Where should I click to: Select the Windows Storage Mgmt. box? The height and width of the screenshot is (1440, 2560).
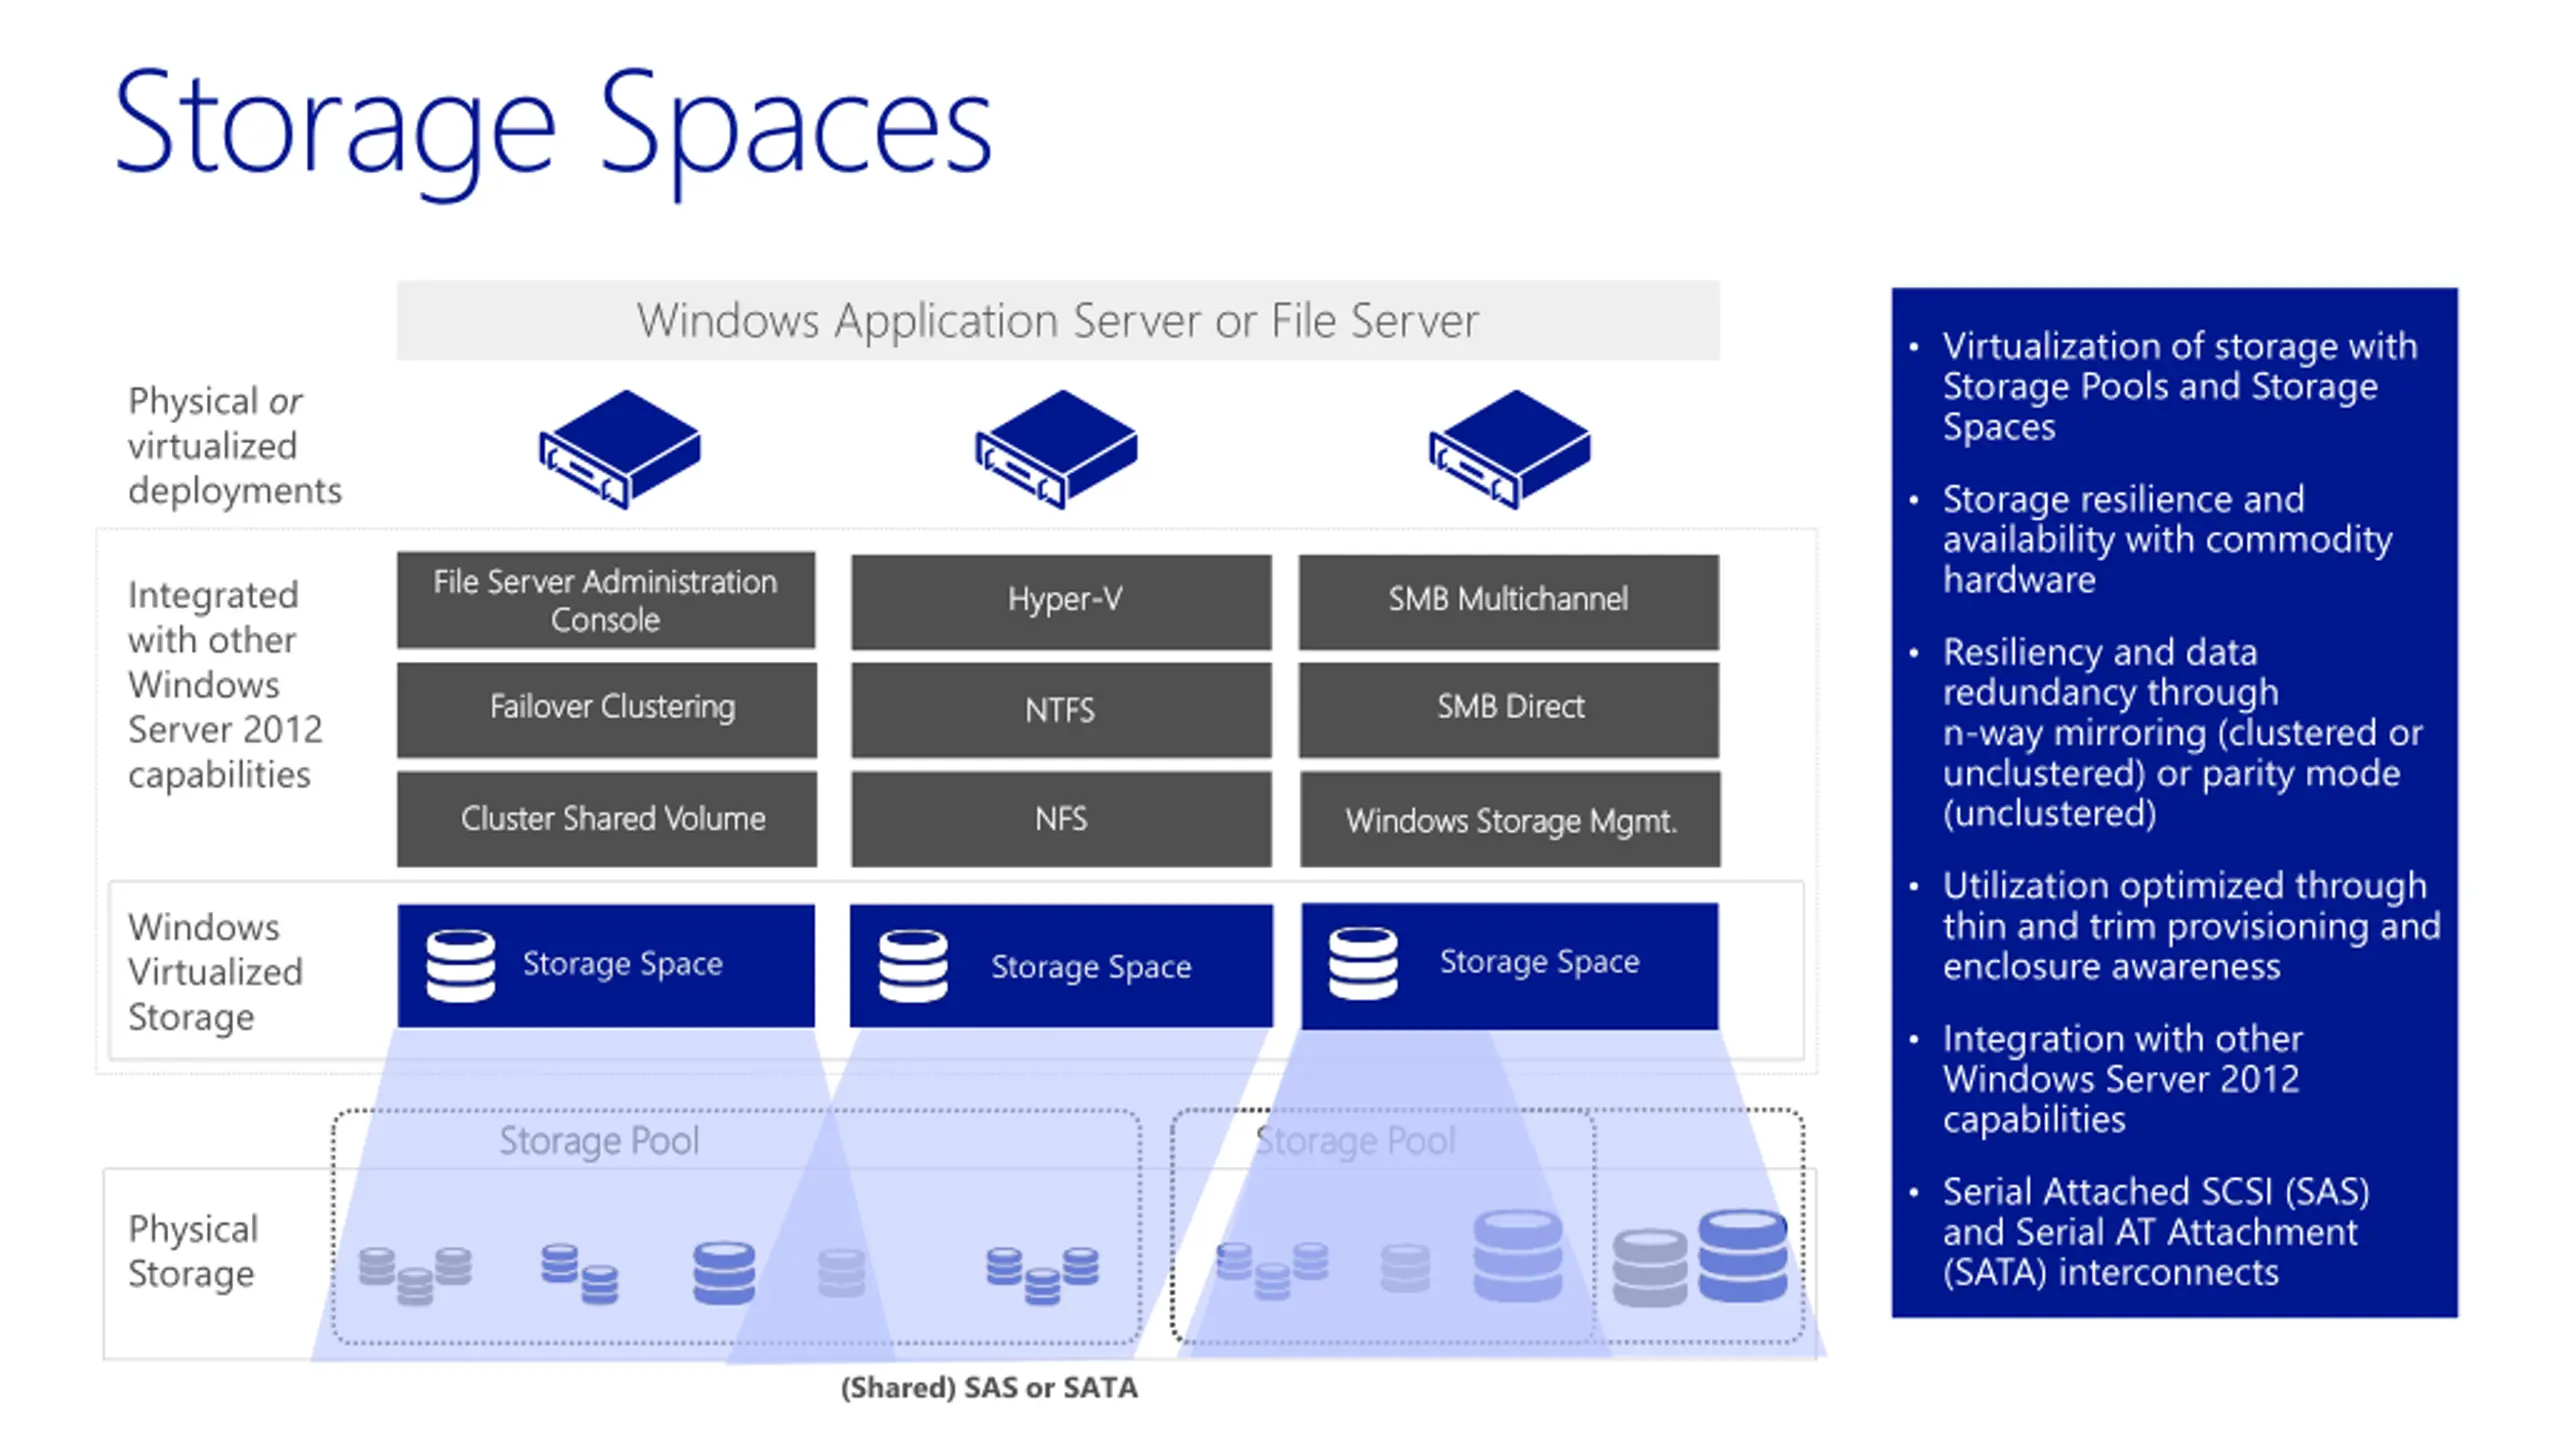[1510, 818]
